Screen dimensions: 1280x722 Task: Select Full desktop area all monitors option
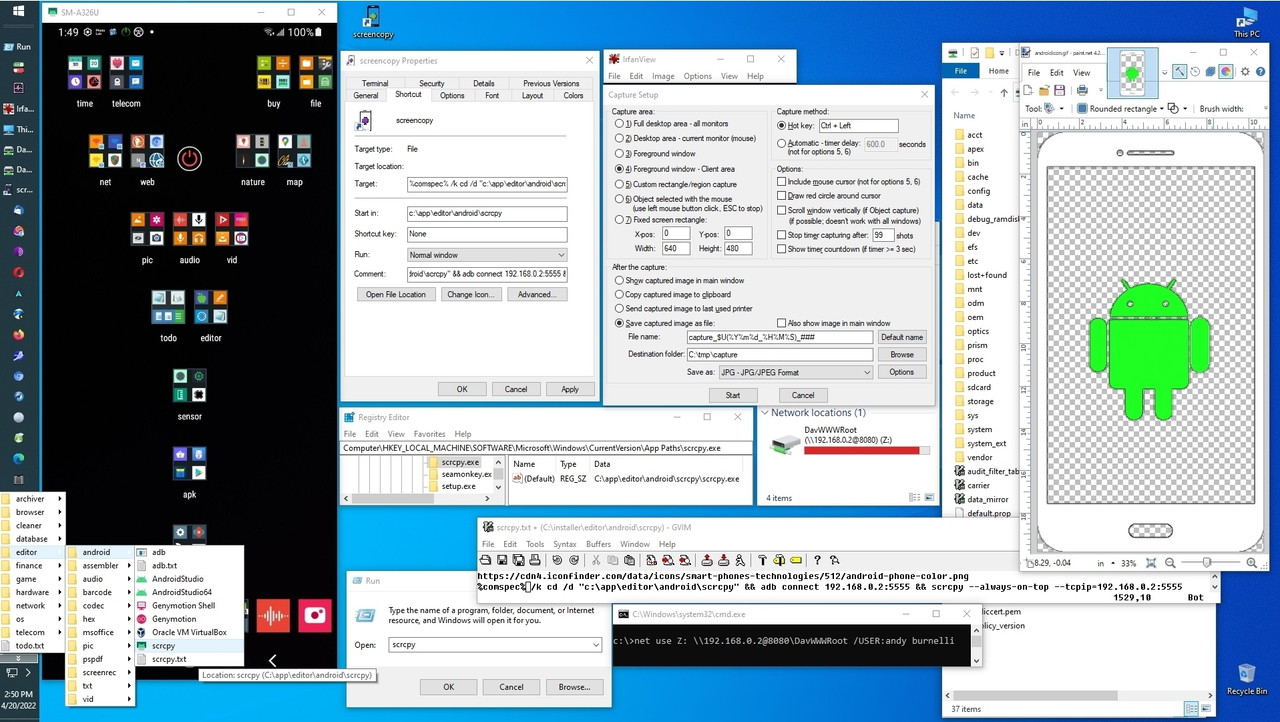pyautogui.click(x=619, y=123)
